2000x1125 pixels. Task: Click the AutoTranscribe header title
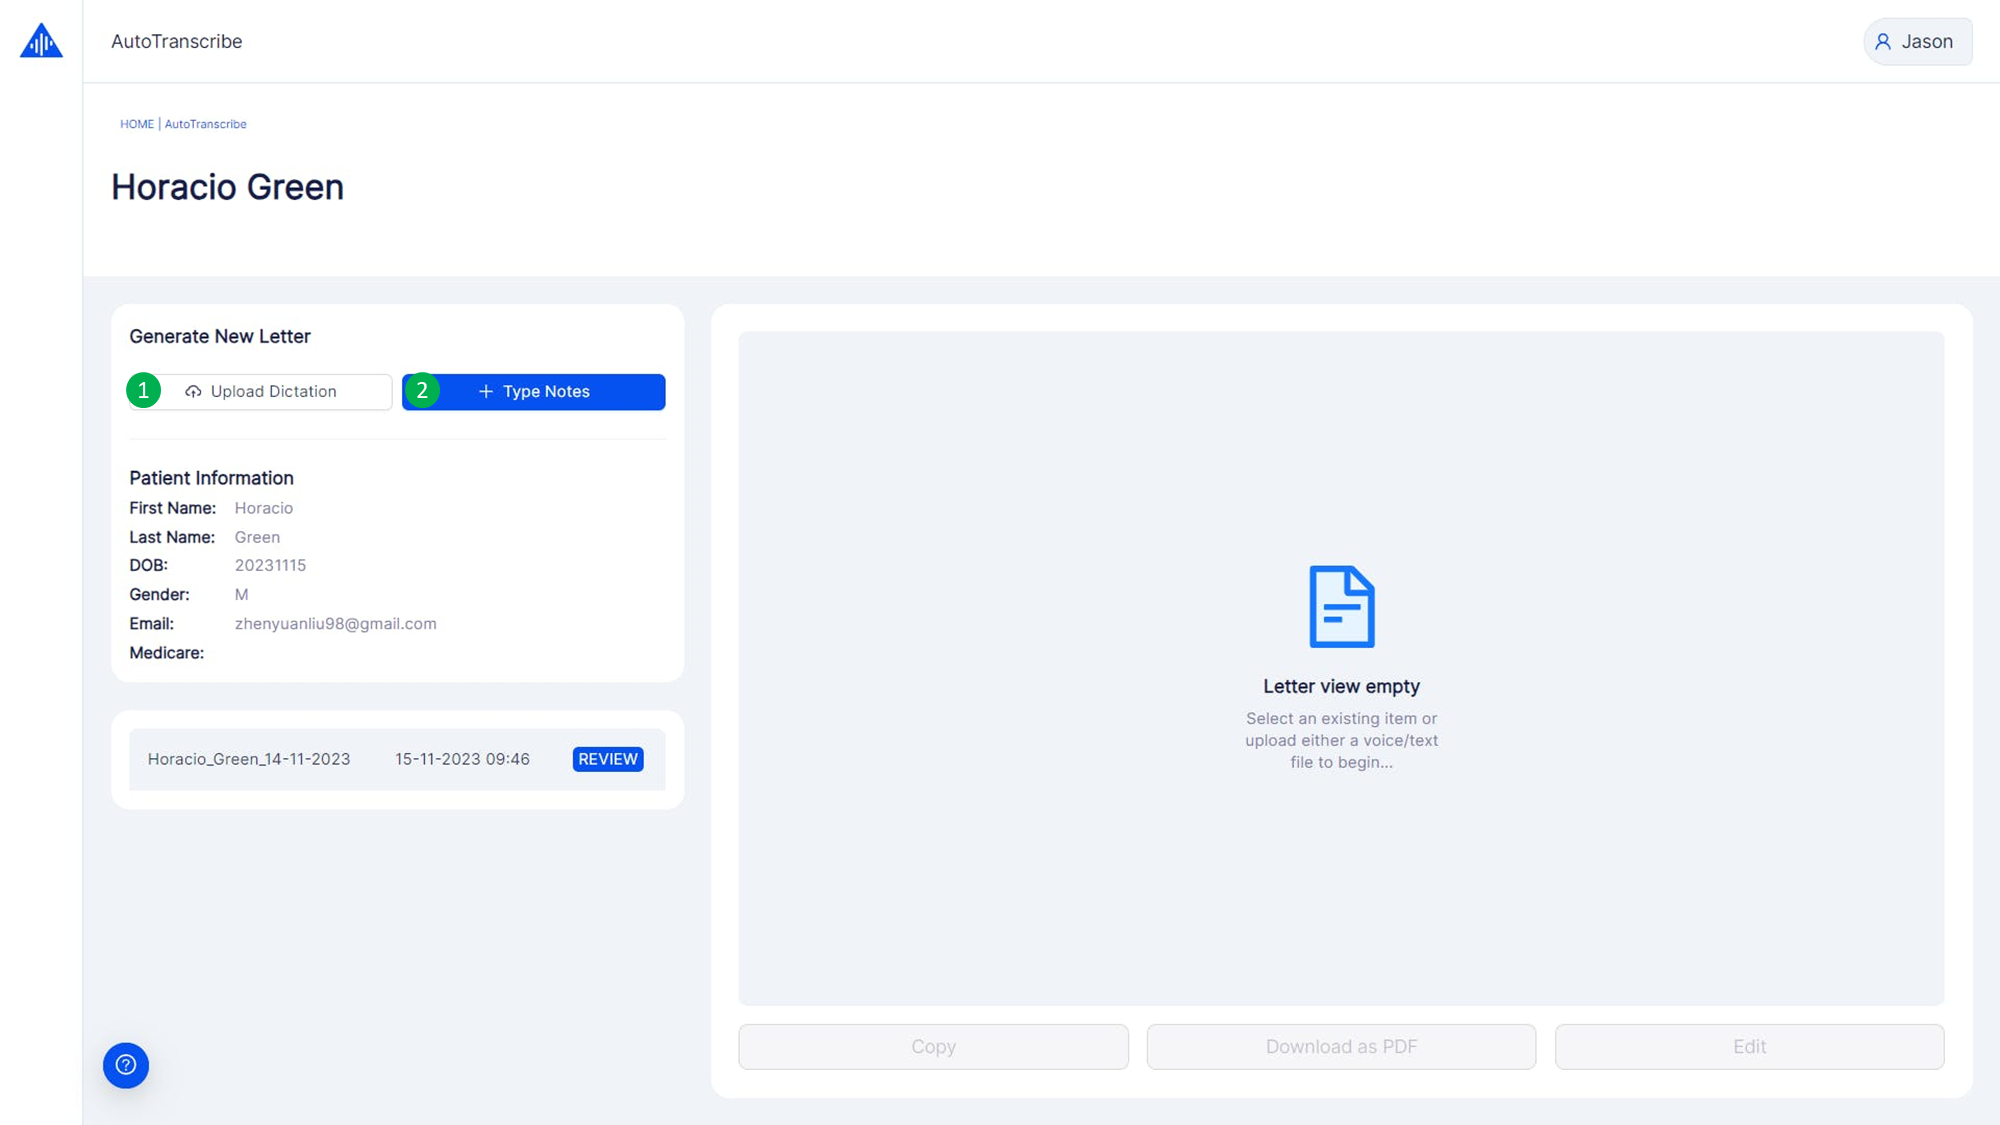pyautogui.click(x=177, y=42)
